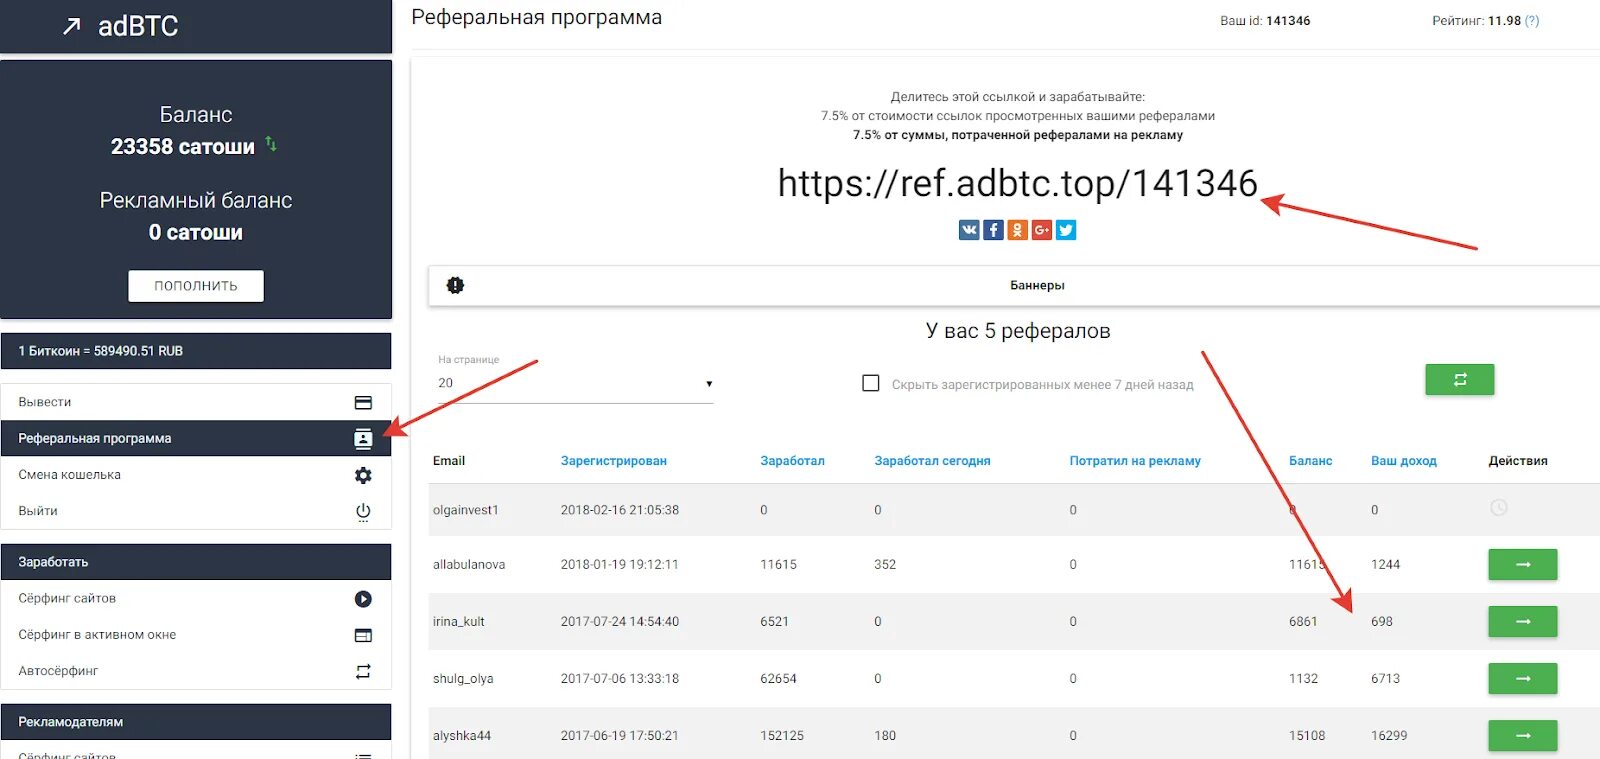Screen dimensions: 1600x759
Task: Click the Ваш id: 141346 text
Action: [x=1264, y=21]
